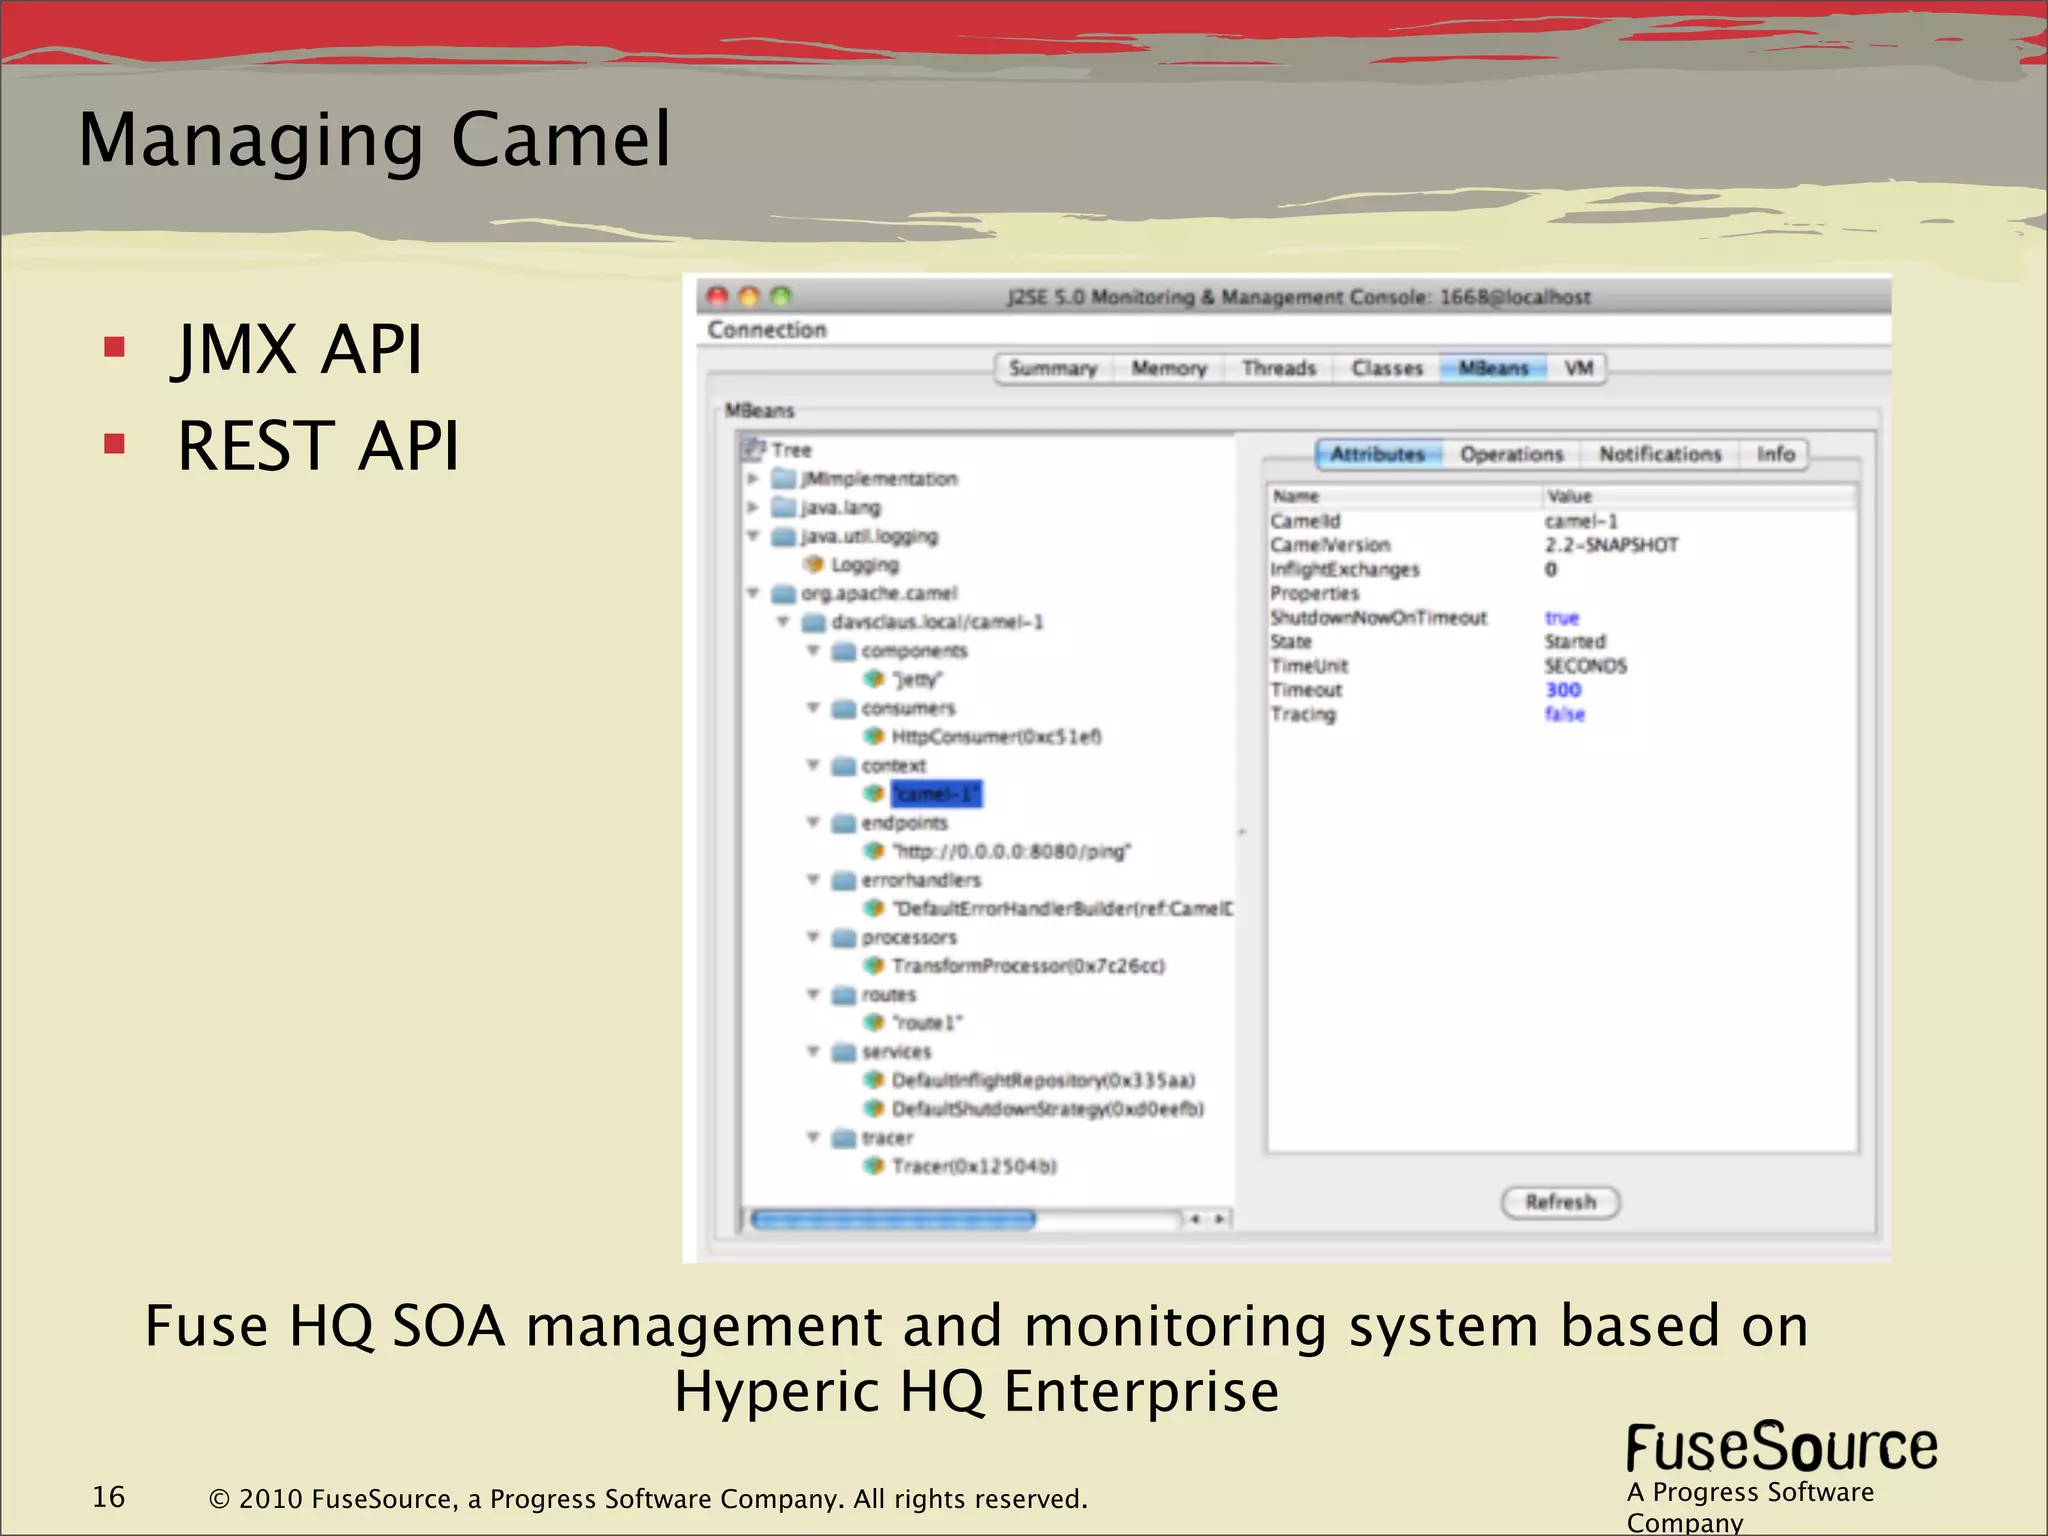The width and height of the screenshot is (2048, 1536).
Task: Click the jetty component bean icon
Action: point(875,679)
